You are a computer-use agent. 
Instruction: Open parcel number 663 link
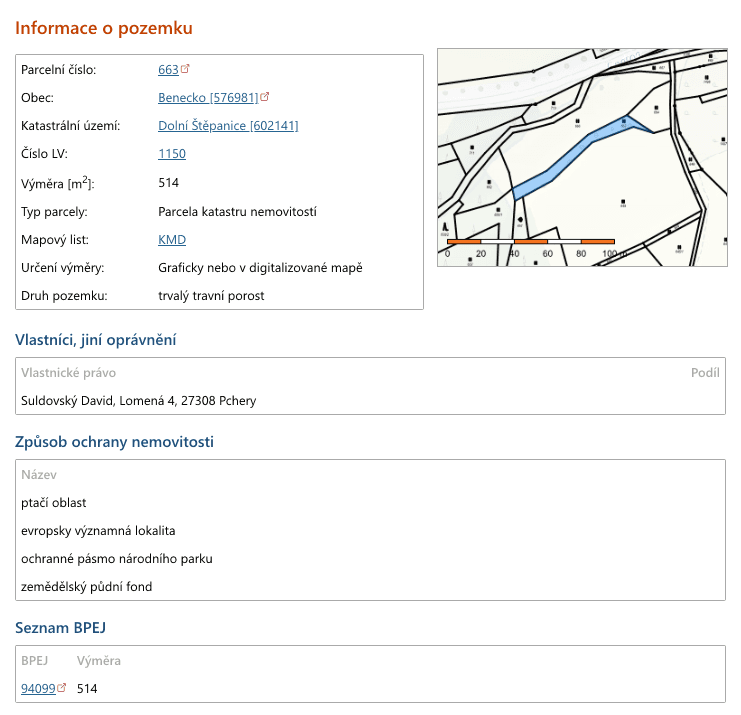(168, 70)
